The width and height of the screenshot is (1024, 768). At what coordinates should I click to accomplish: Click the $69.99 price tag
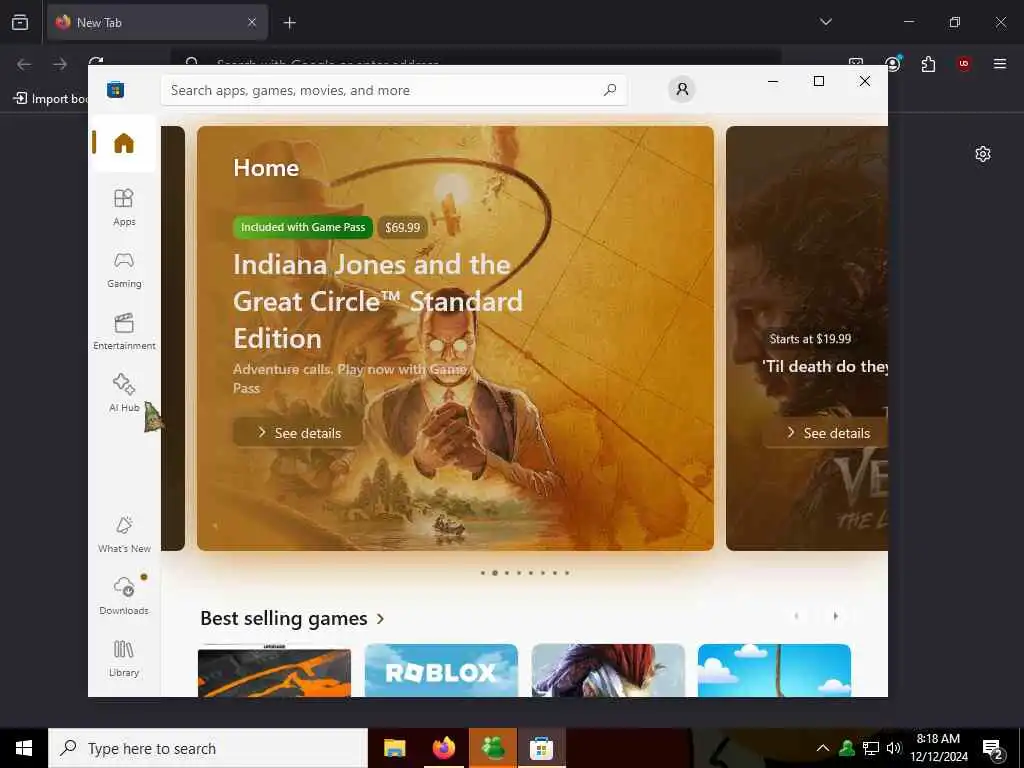402,227
